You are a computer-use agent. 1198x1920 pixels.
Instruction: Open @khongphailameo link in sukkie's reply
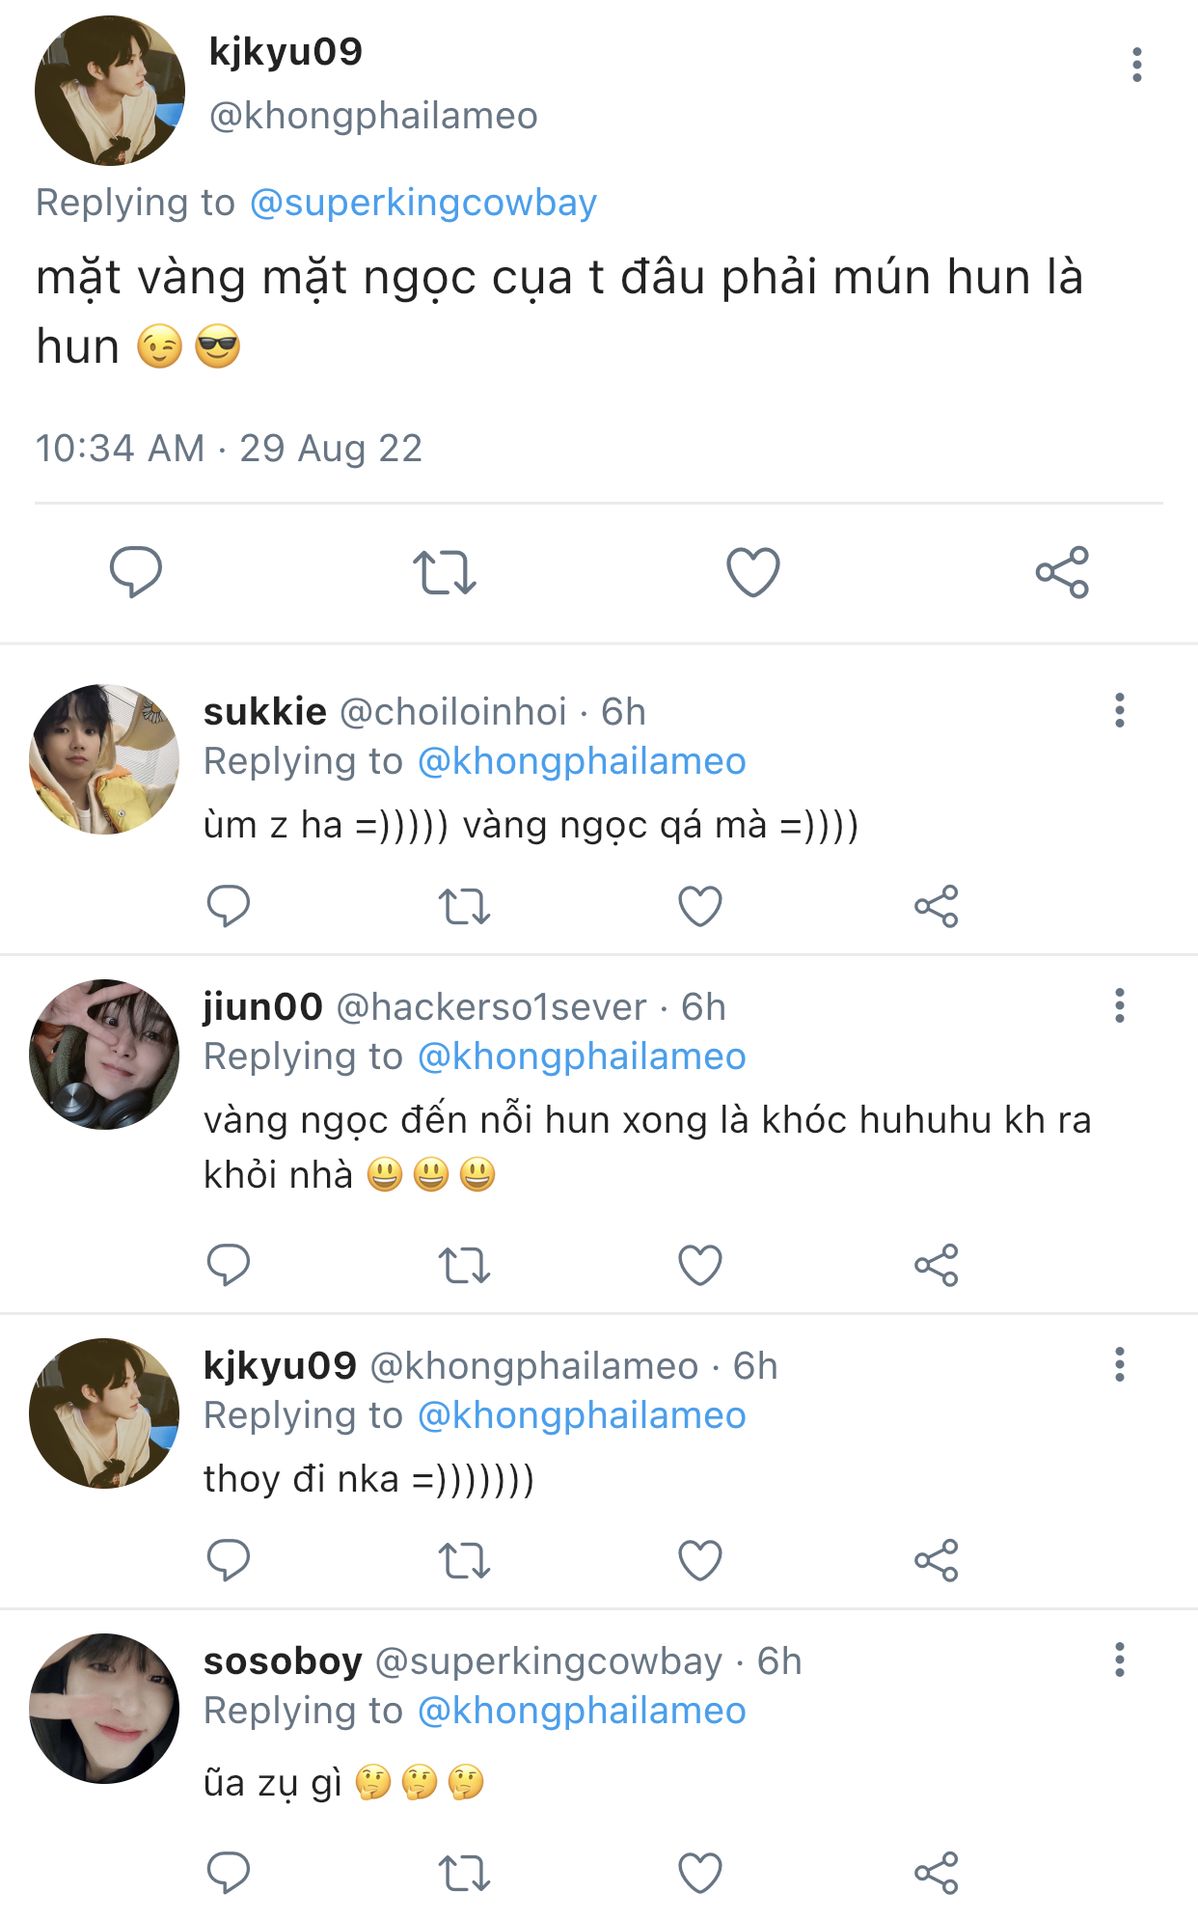tap(581, 762)
